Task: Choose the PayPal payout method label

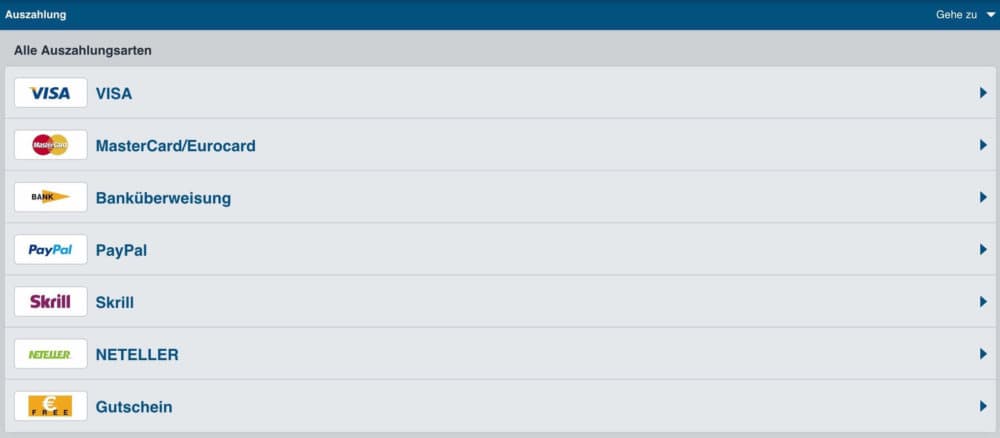Action: pyautogui.click(x=121, y=250)
